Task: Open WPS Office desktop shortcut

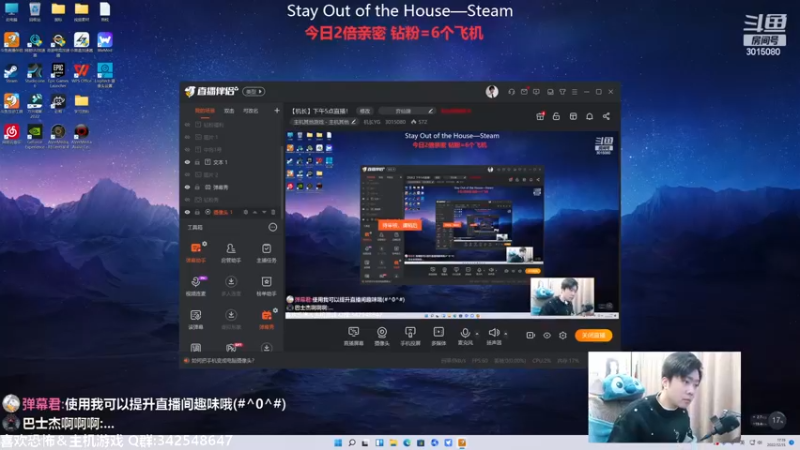Action: tap(81, 73)
